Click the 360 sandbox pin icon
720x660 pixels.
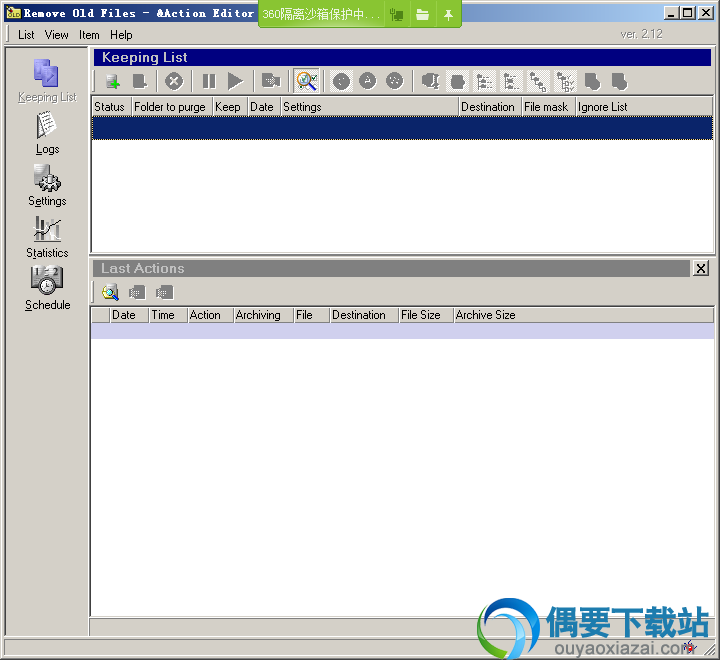point(448,14)
